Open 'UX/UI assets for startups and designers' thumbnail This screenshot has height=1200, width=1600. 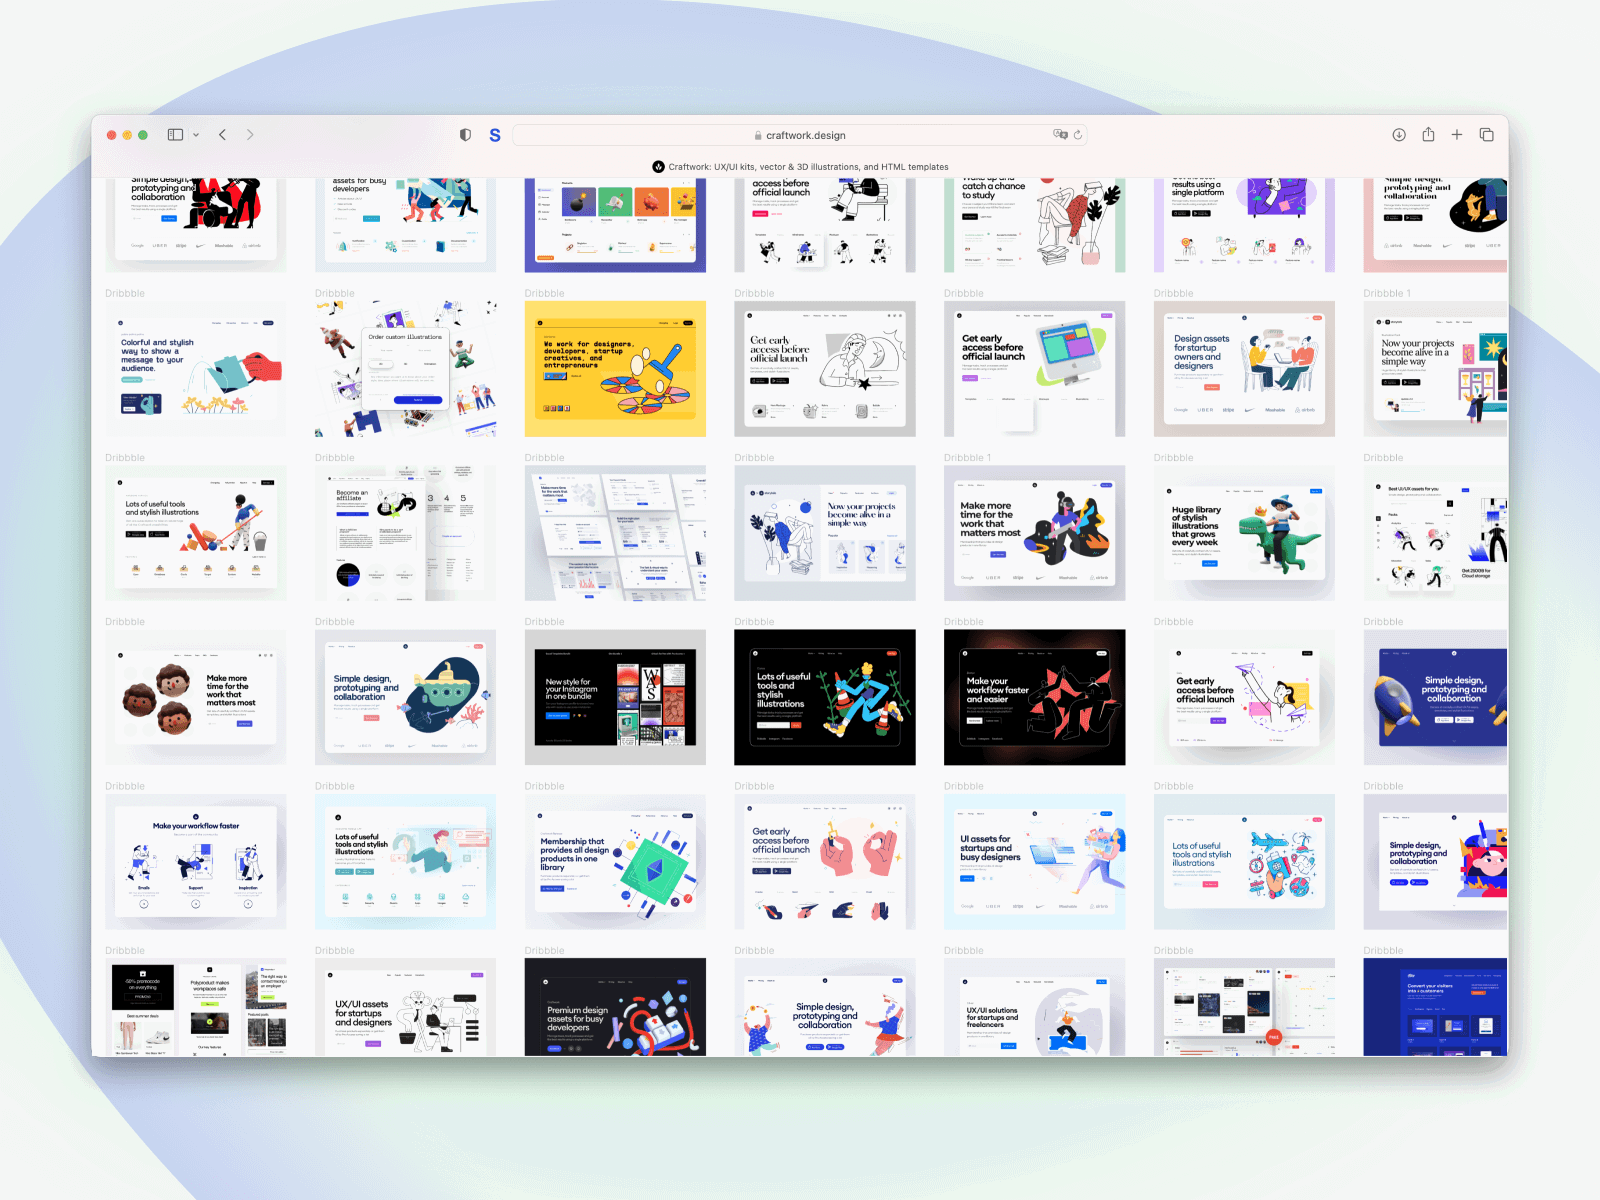pos(405,1007)
